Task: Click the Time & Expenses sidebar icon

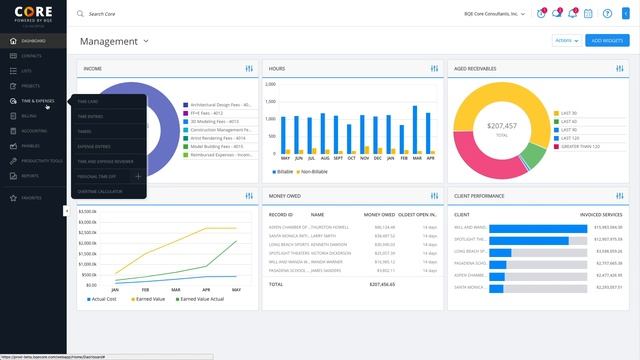Action: tap(13, 101)
